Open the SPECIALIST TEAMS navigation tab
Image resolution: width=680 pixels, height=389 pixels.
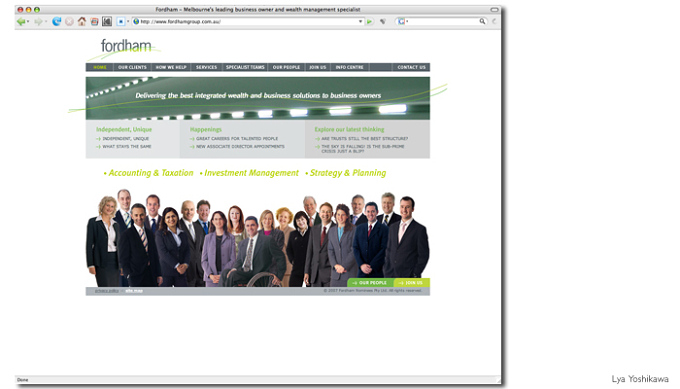[245, 67]
